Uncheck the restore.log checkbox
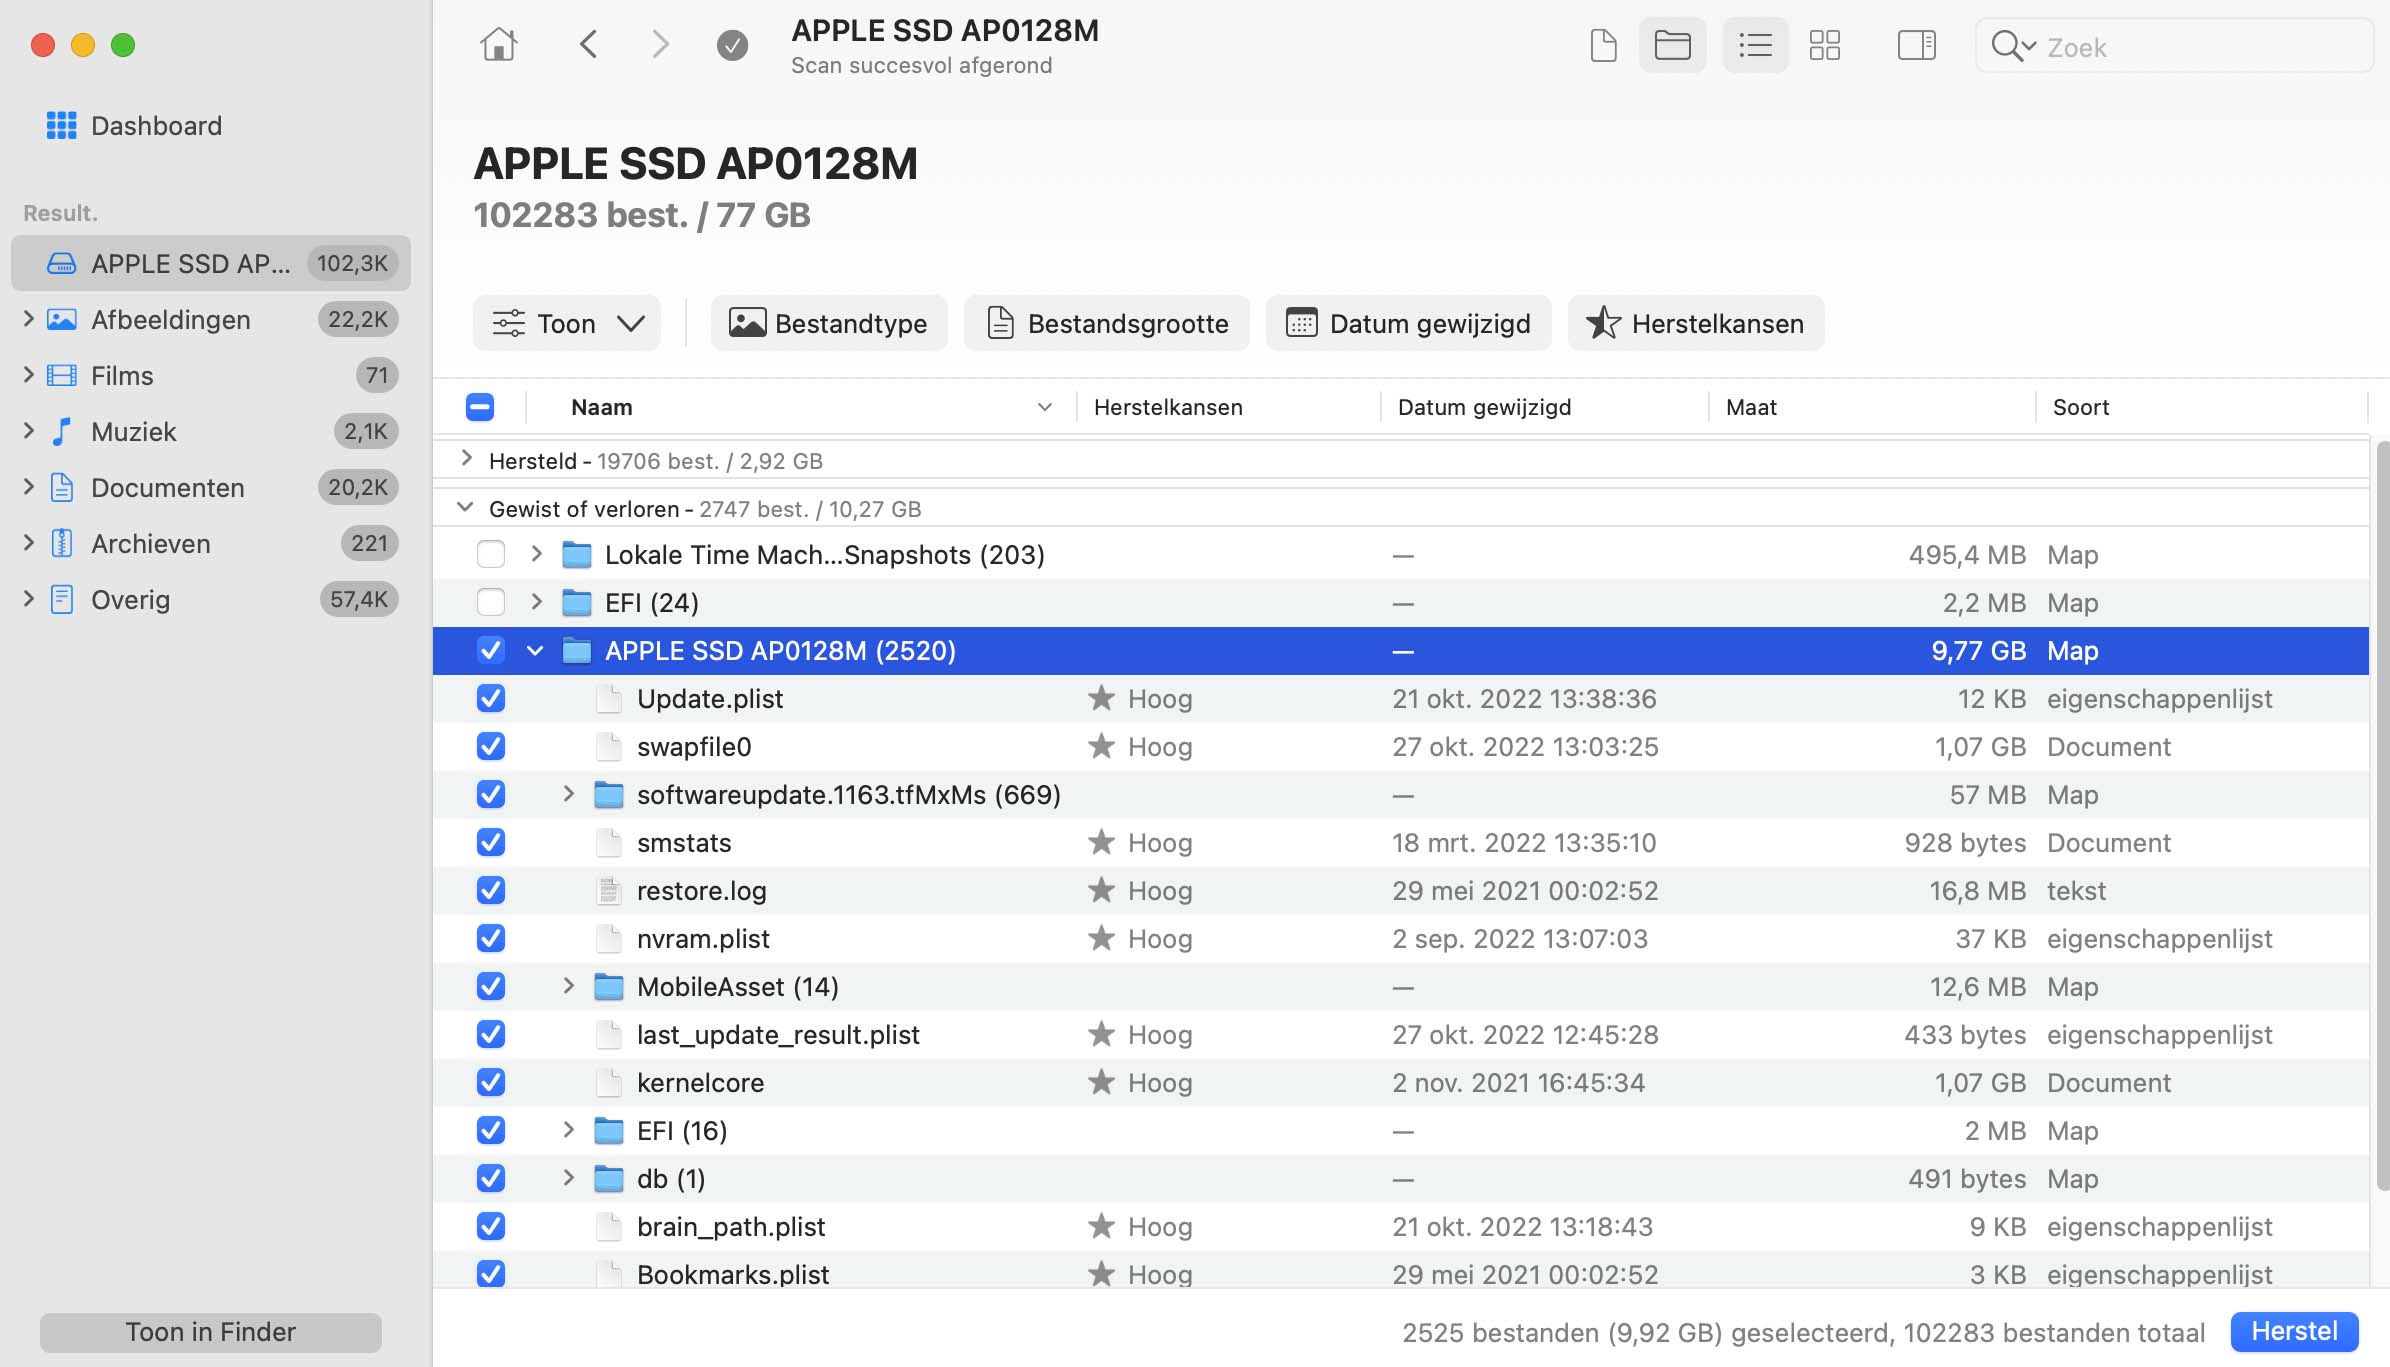The height and width of the screenshot is (1367, 2390). pyautogui.click(x=491, y=890)
